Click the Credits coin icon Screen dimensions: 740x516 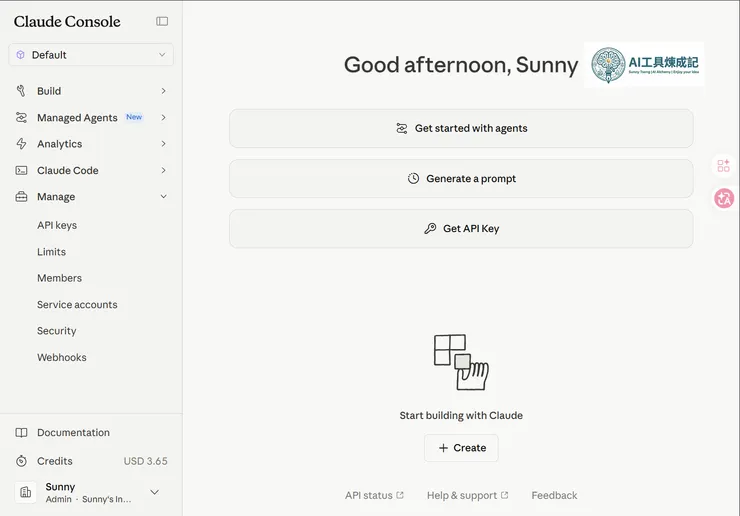tap(21, 461)
